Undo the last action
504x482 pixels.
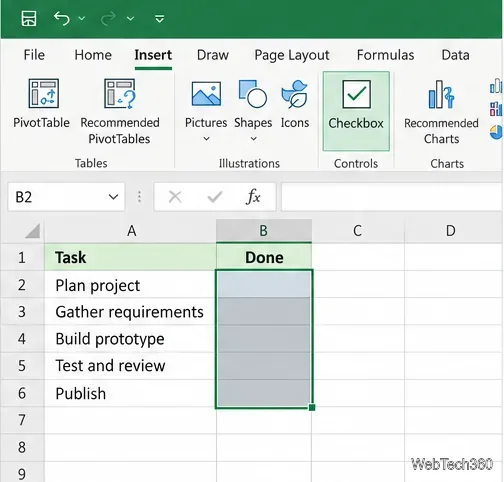click(x=62, y=18)
